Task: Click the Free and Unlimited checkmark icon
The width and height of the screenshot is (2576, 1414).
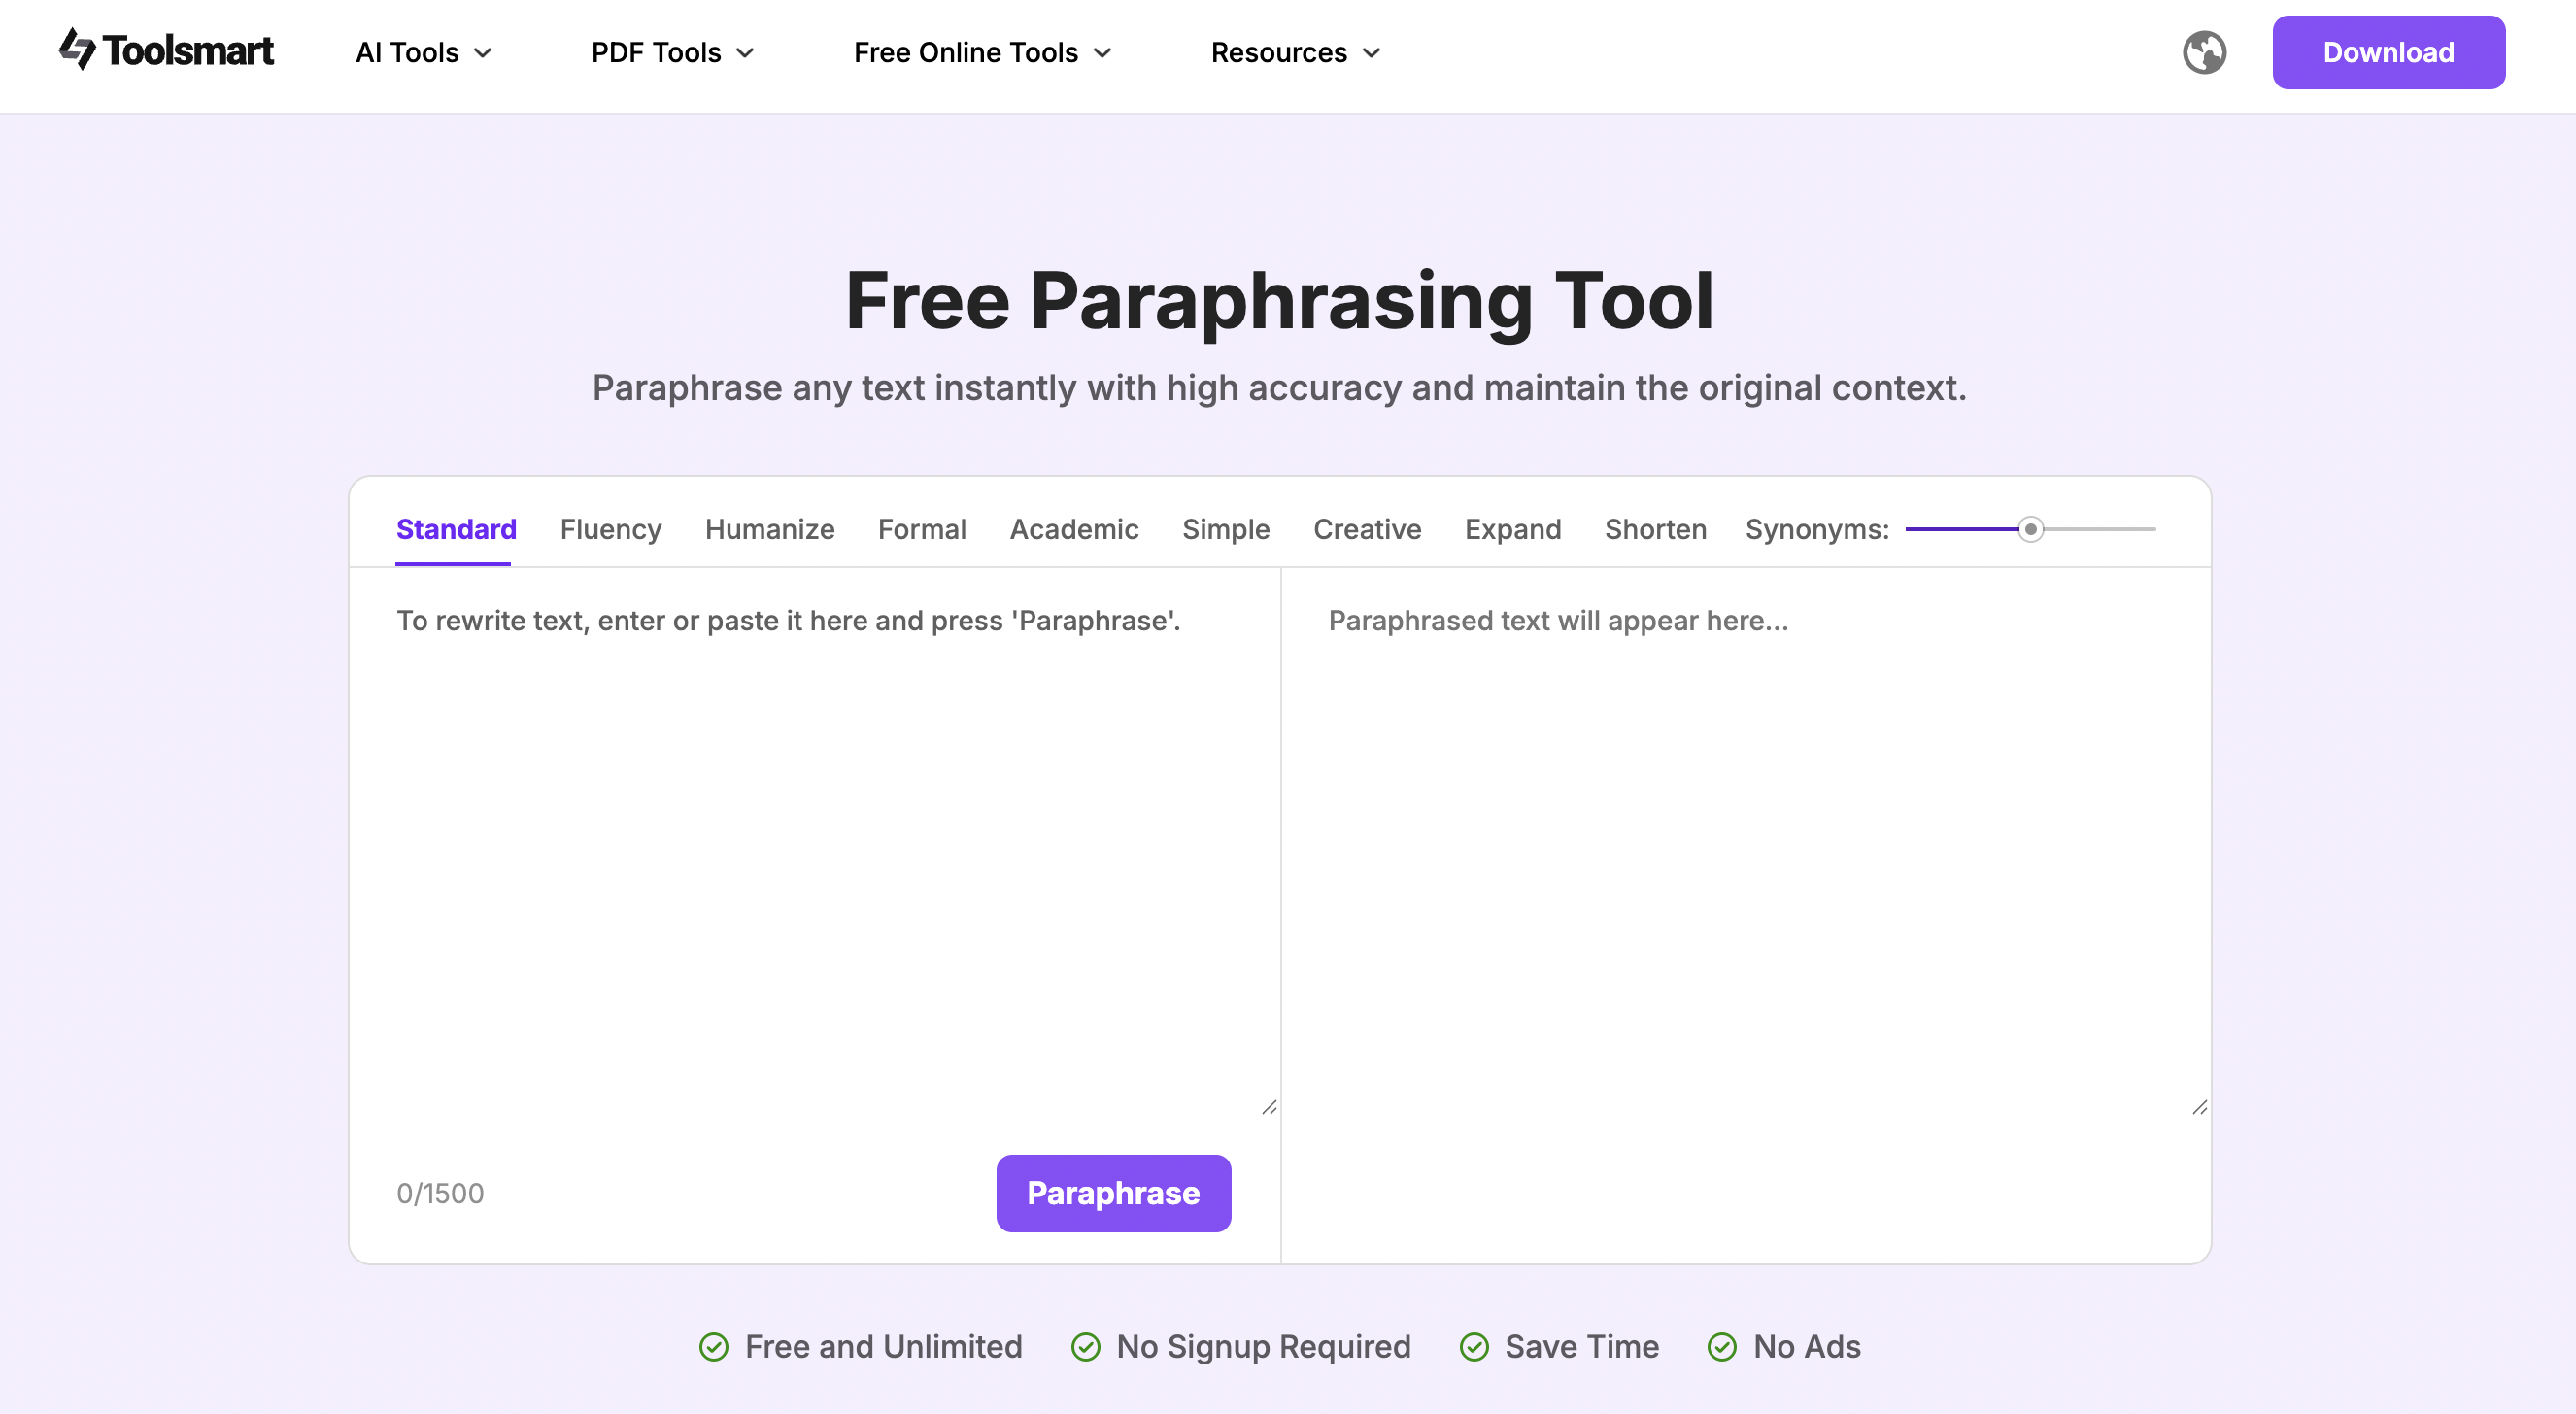Action: click(x=714, y=1347)
